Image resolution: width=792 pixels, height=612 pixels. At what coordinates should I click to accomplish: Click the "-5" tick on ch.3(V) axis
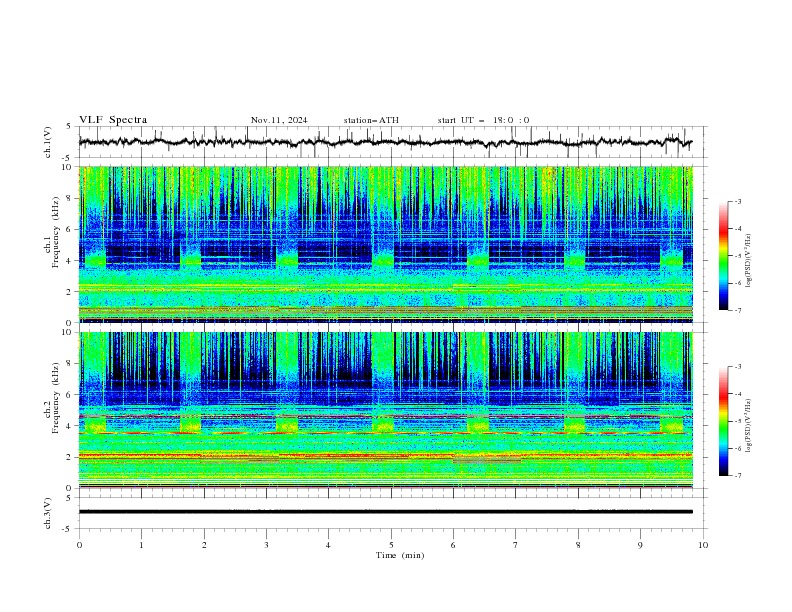click(x=68, y=529)
